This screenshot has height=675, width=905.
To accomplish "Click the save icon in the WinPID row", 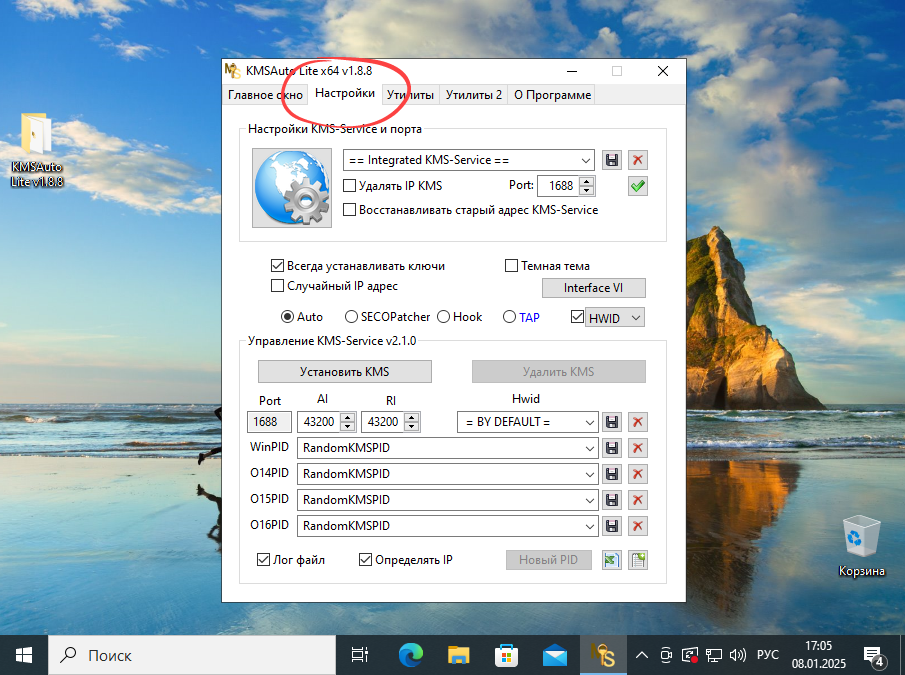I will (612, 448).
